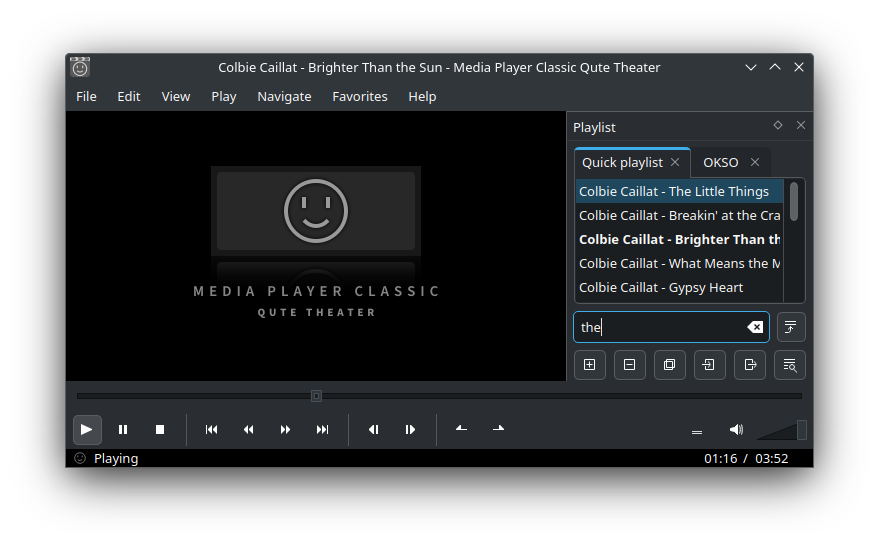Duplicate the selected playlist item
879x545 pixels.
(x=669, y=365)
